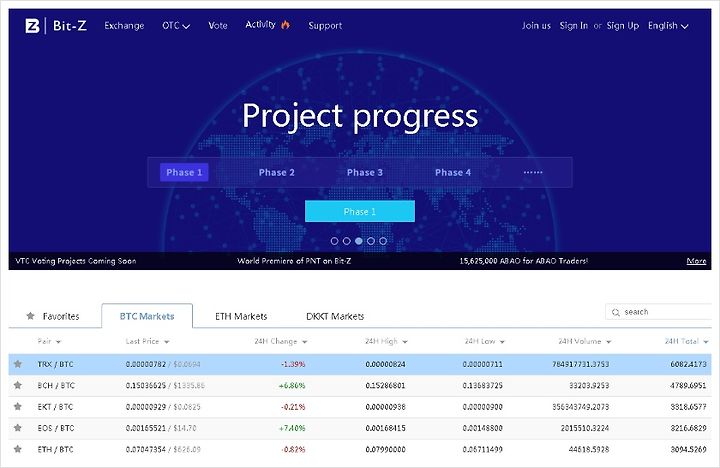Viewport: 720px width, 468px height.
Task: Open the Exchange menu item
Action: (x=124, y=26)
